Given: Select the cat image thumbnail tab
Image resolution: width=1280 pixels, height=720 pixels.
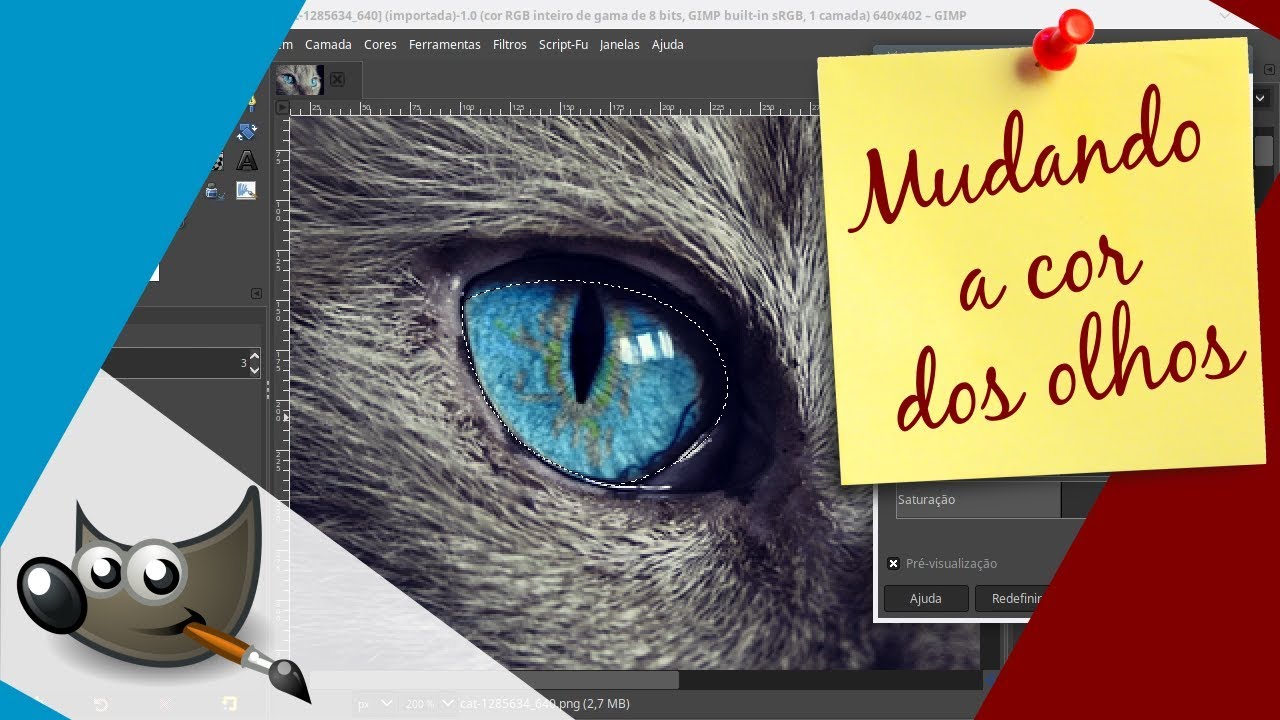Looking at the screenshot, I should pos(300,79).
